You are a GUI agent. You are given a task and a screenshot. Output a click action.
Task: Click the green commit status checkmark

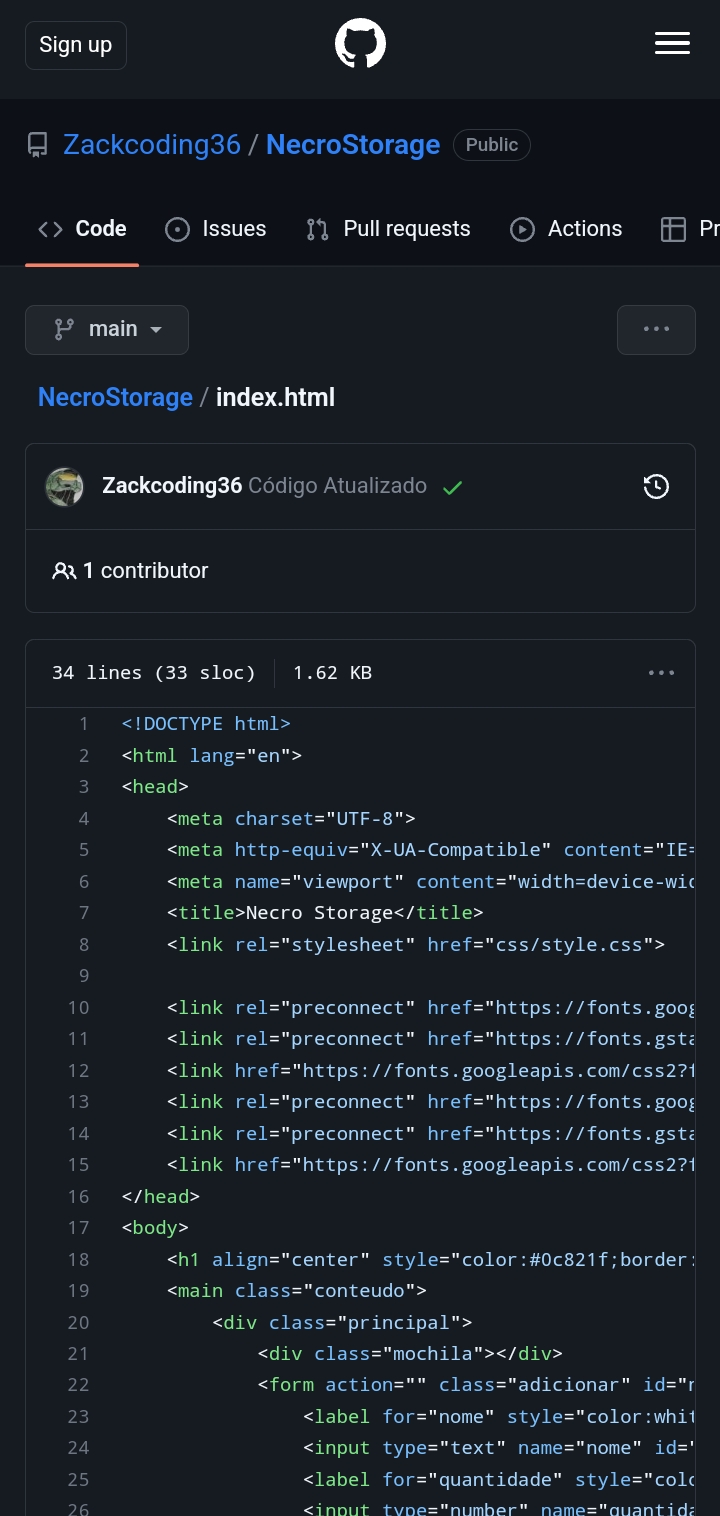pyautogui.click(x=452, y=488)
